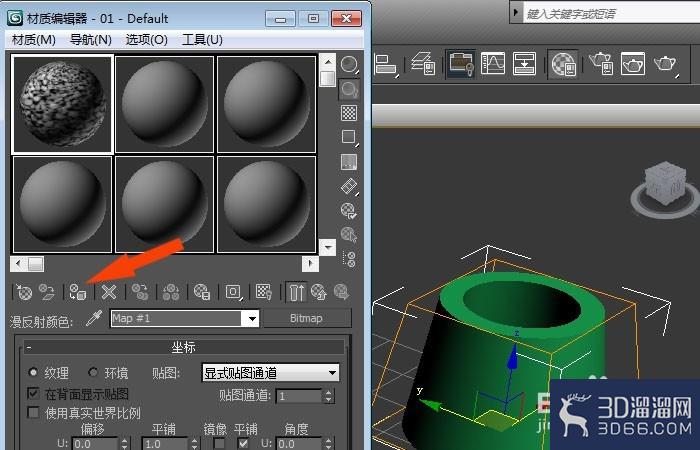Toggle the 镜像 U checkbox
This screenshot has width=700, height=450.
(219, 444)
